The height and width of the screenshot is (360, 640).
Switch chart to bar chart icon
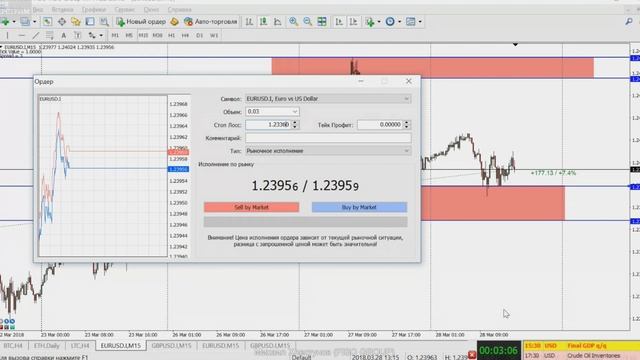[249, 22]
